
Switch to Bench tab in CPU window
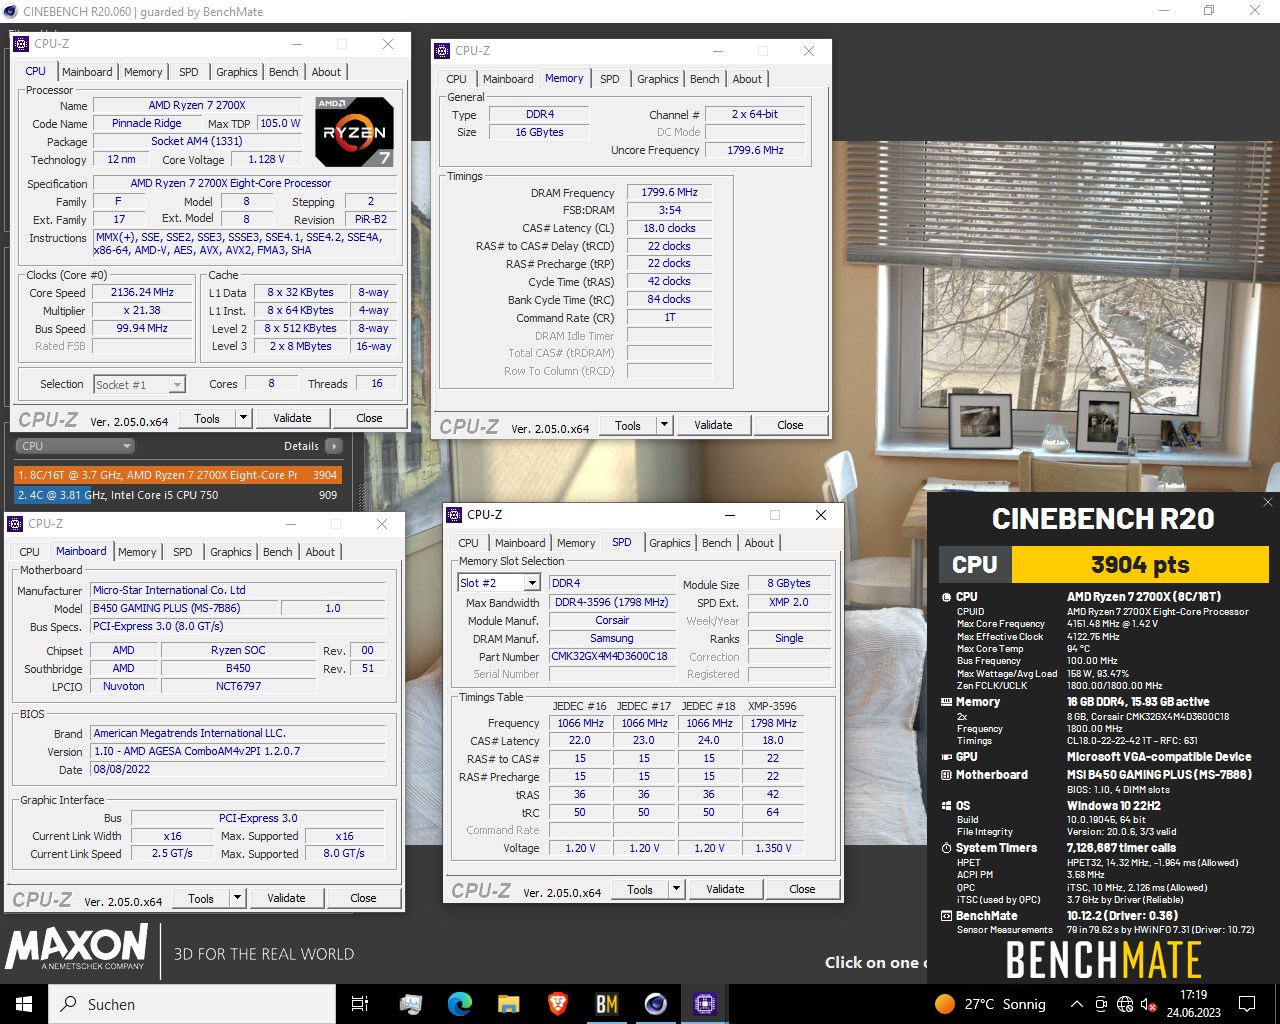[284, 72]
